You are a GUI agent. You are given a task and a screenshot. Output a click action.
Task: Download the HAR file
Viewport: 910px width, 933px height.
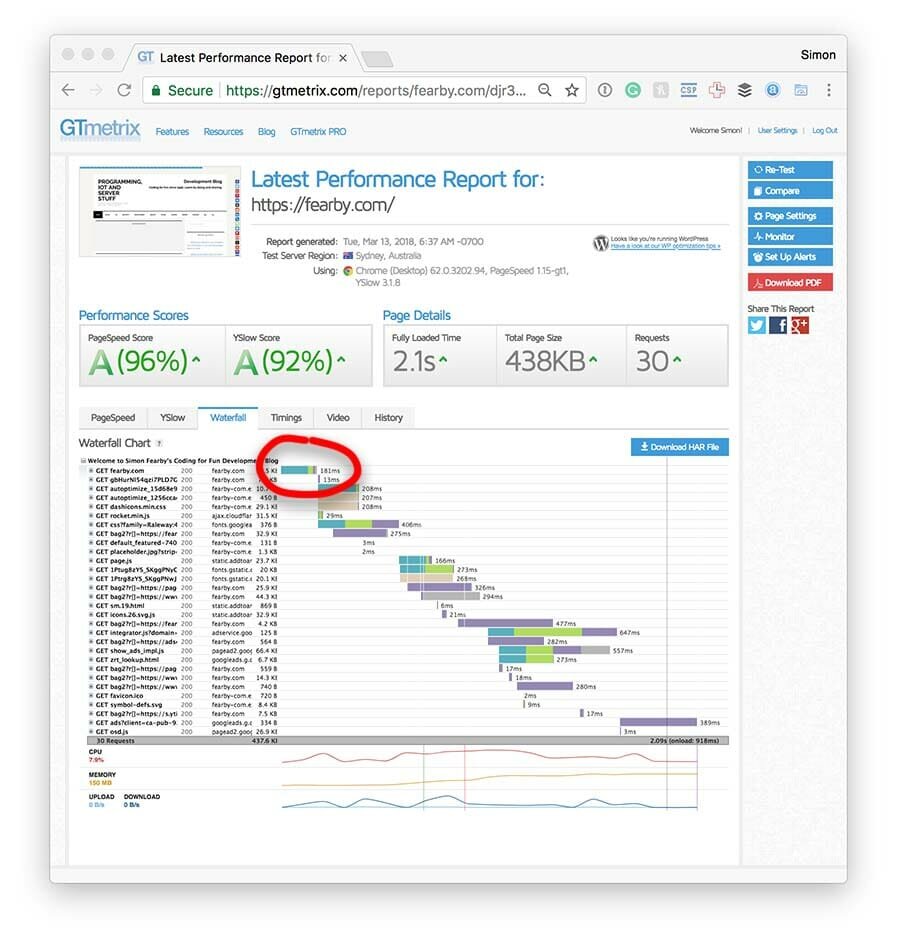coord(679,446)
